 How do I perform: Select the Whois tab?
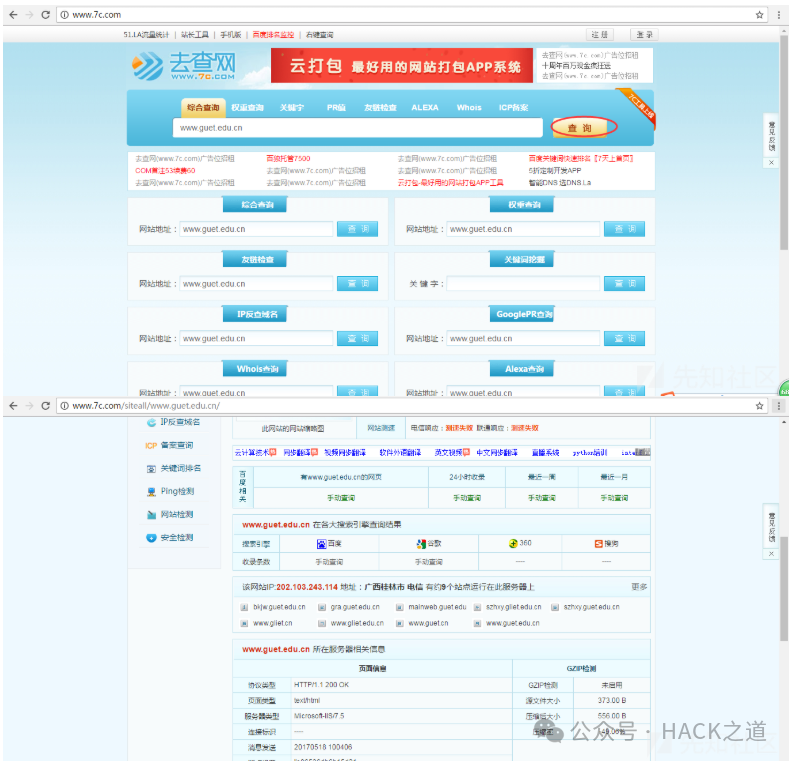(x=469, y=108)
